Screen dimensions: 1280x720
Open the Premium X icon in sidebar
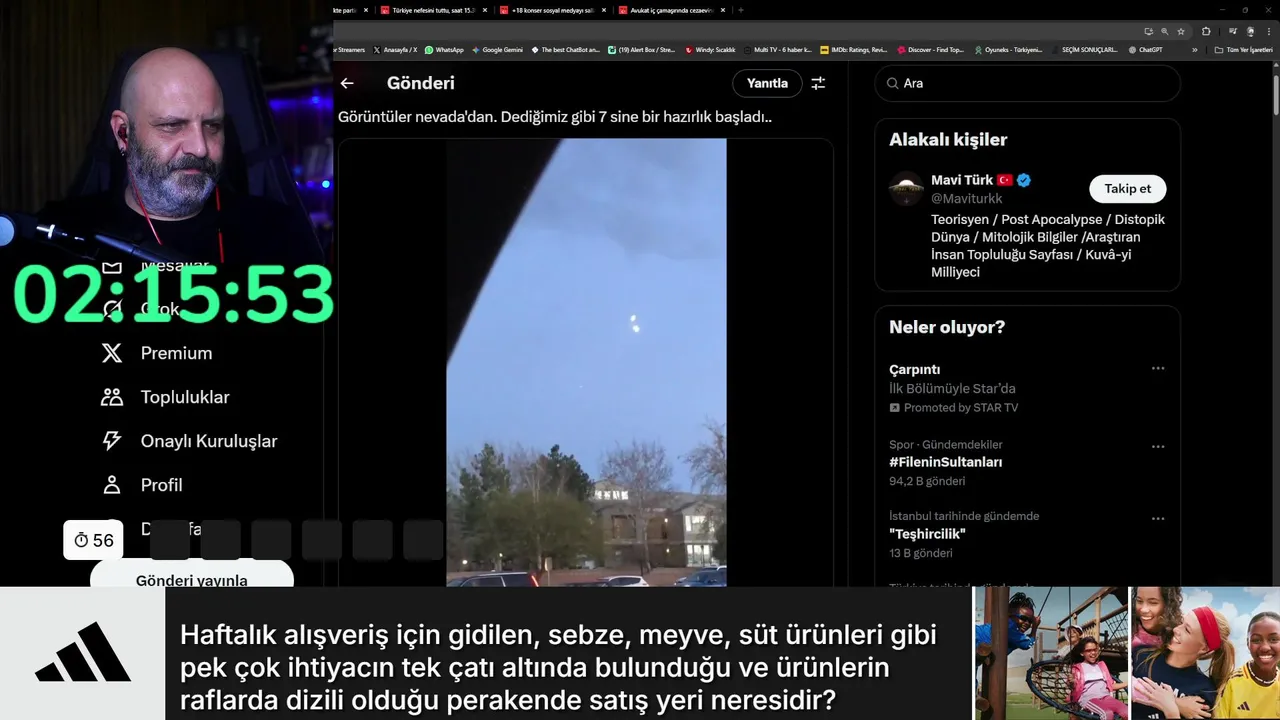point(112,353)
